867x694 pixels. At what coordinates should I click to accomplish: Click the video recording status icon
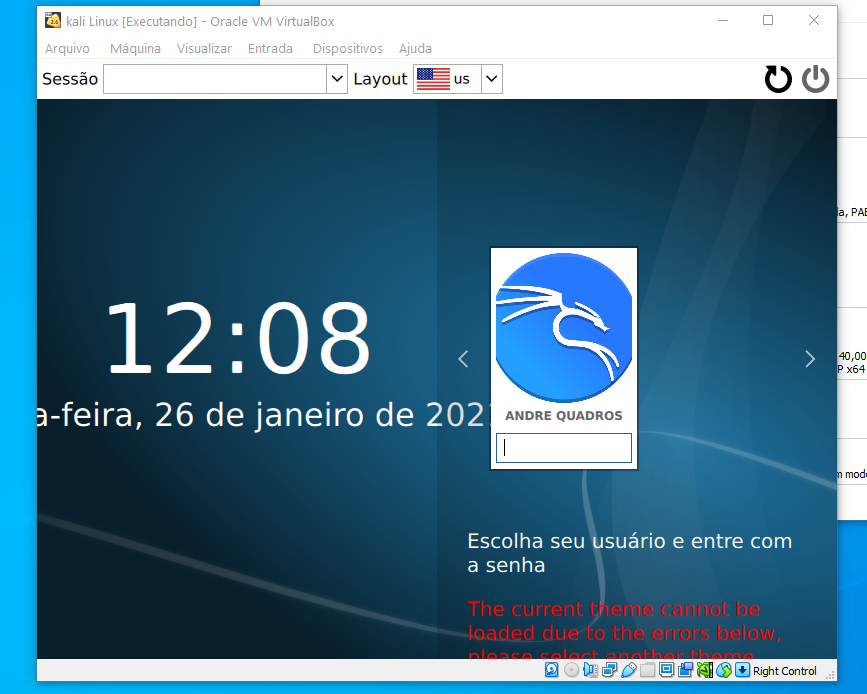686,670
